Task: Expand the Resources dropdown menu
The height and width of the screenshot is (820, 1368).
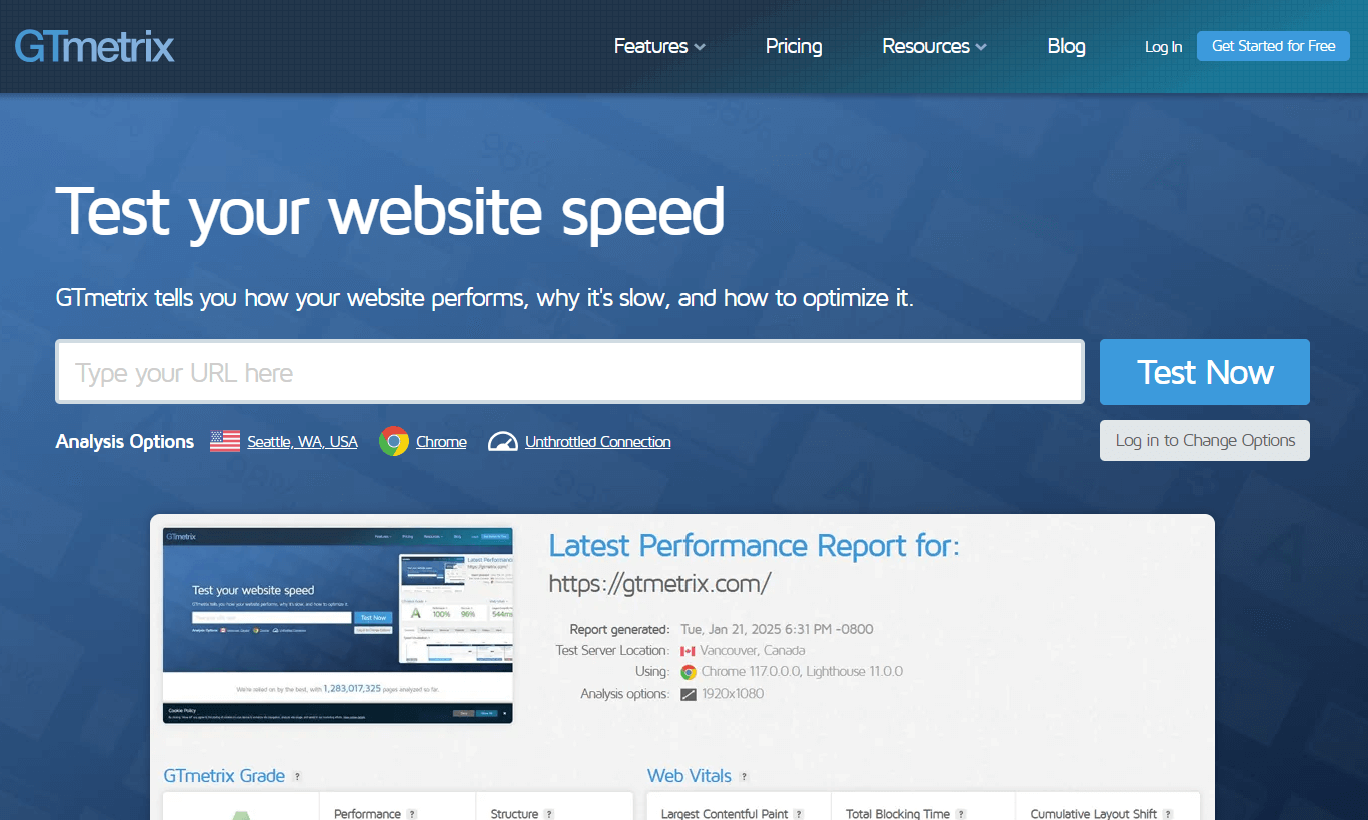Action: click(x=933, y=46)
